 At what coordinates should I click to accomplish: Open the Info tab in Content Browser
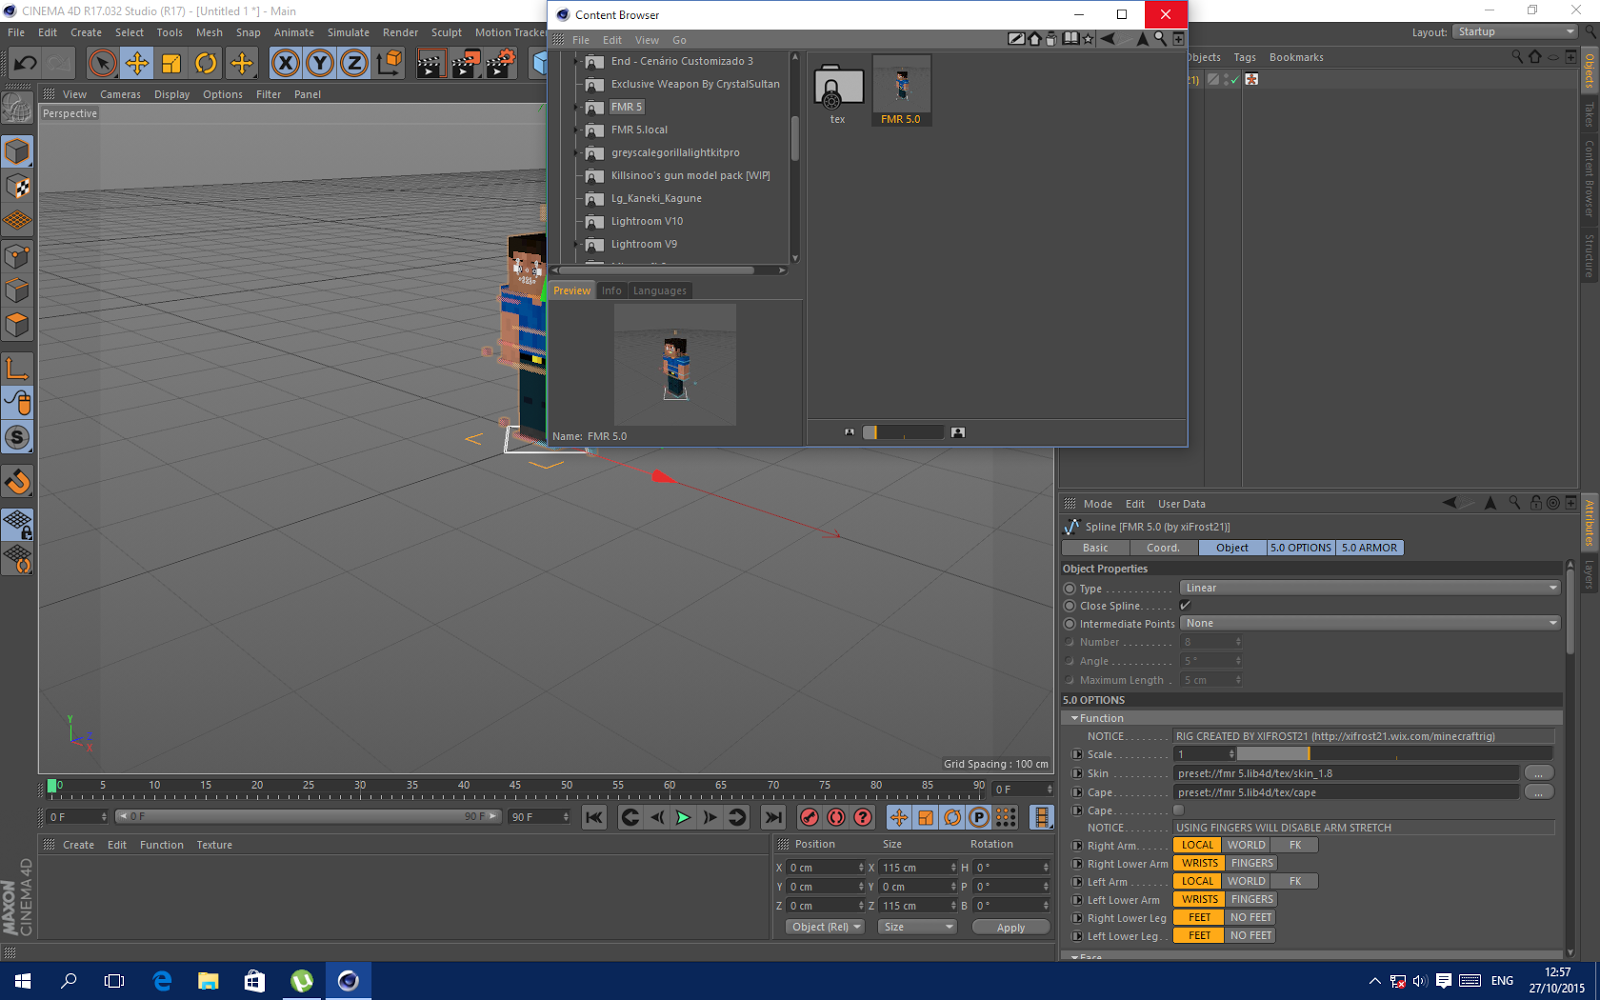point(611,291)
